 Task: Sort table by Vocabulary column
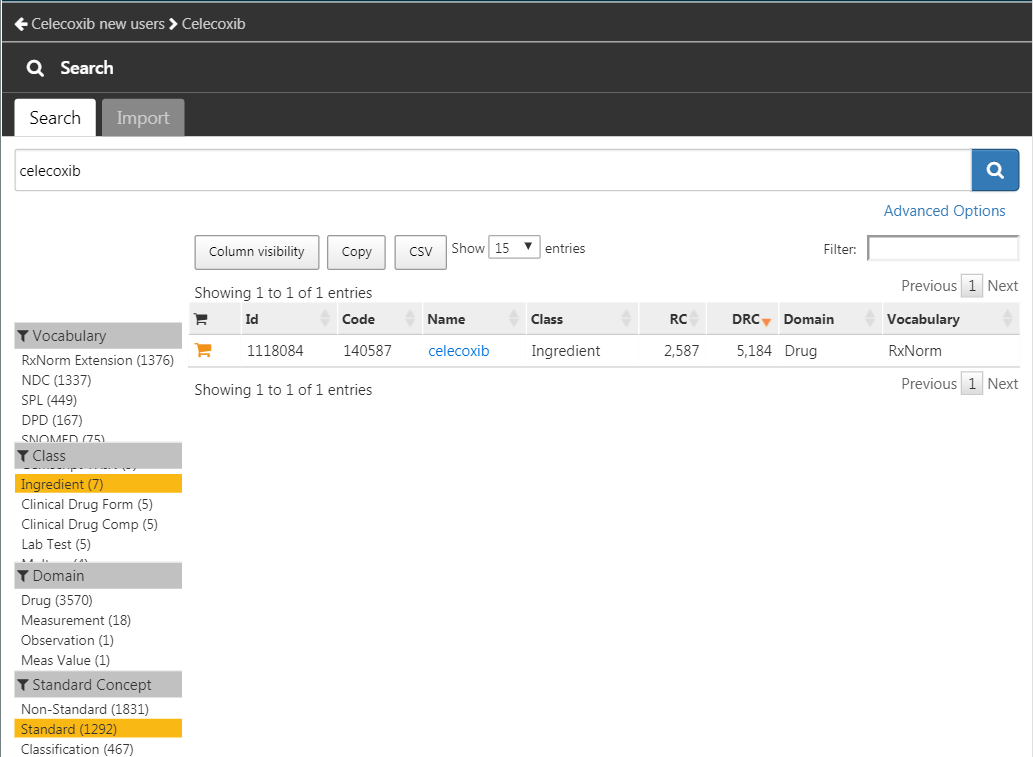tap(951, 319)
